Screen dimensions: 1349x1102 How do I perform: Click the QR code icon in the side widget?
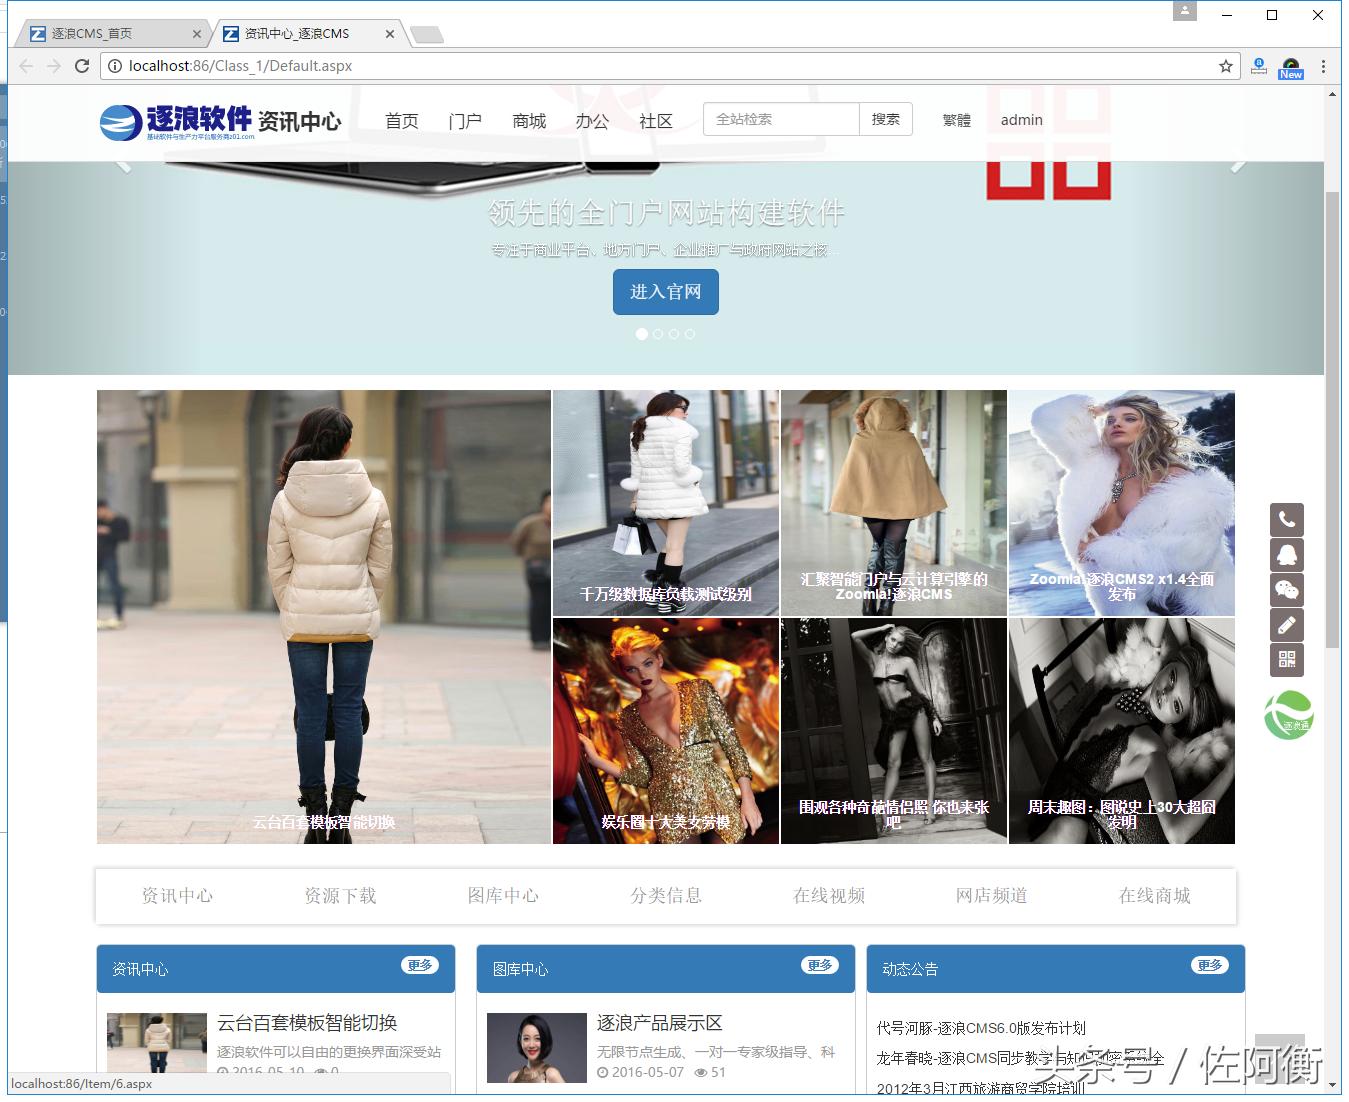pyautogui.click(x=1287, y=660)
